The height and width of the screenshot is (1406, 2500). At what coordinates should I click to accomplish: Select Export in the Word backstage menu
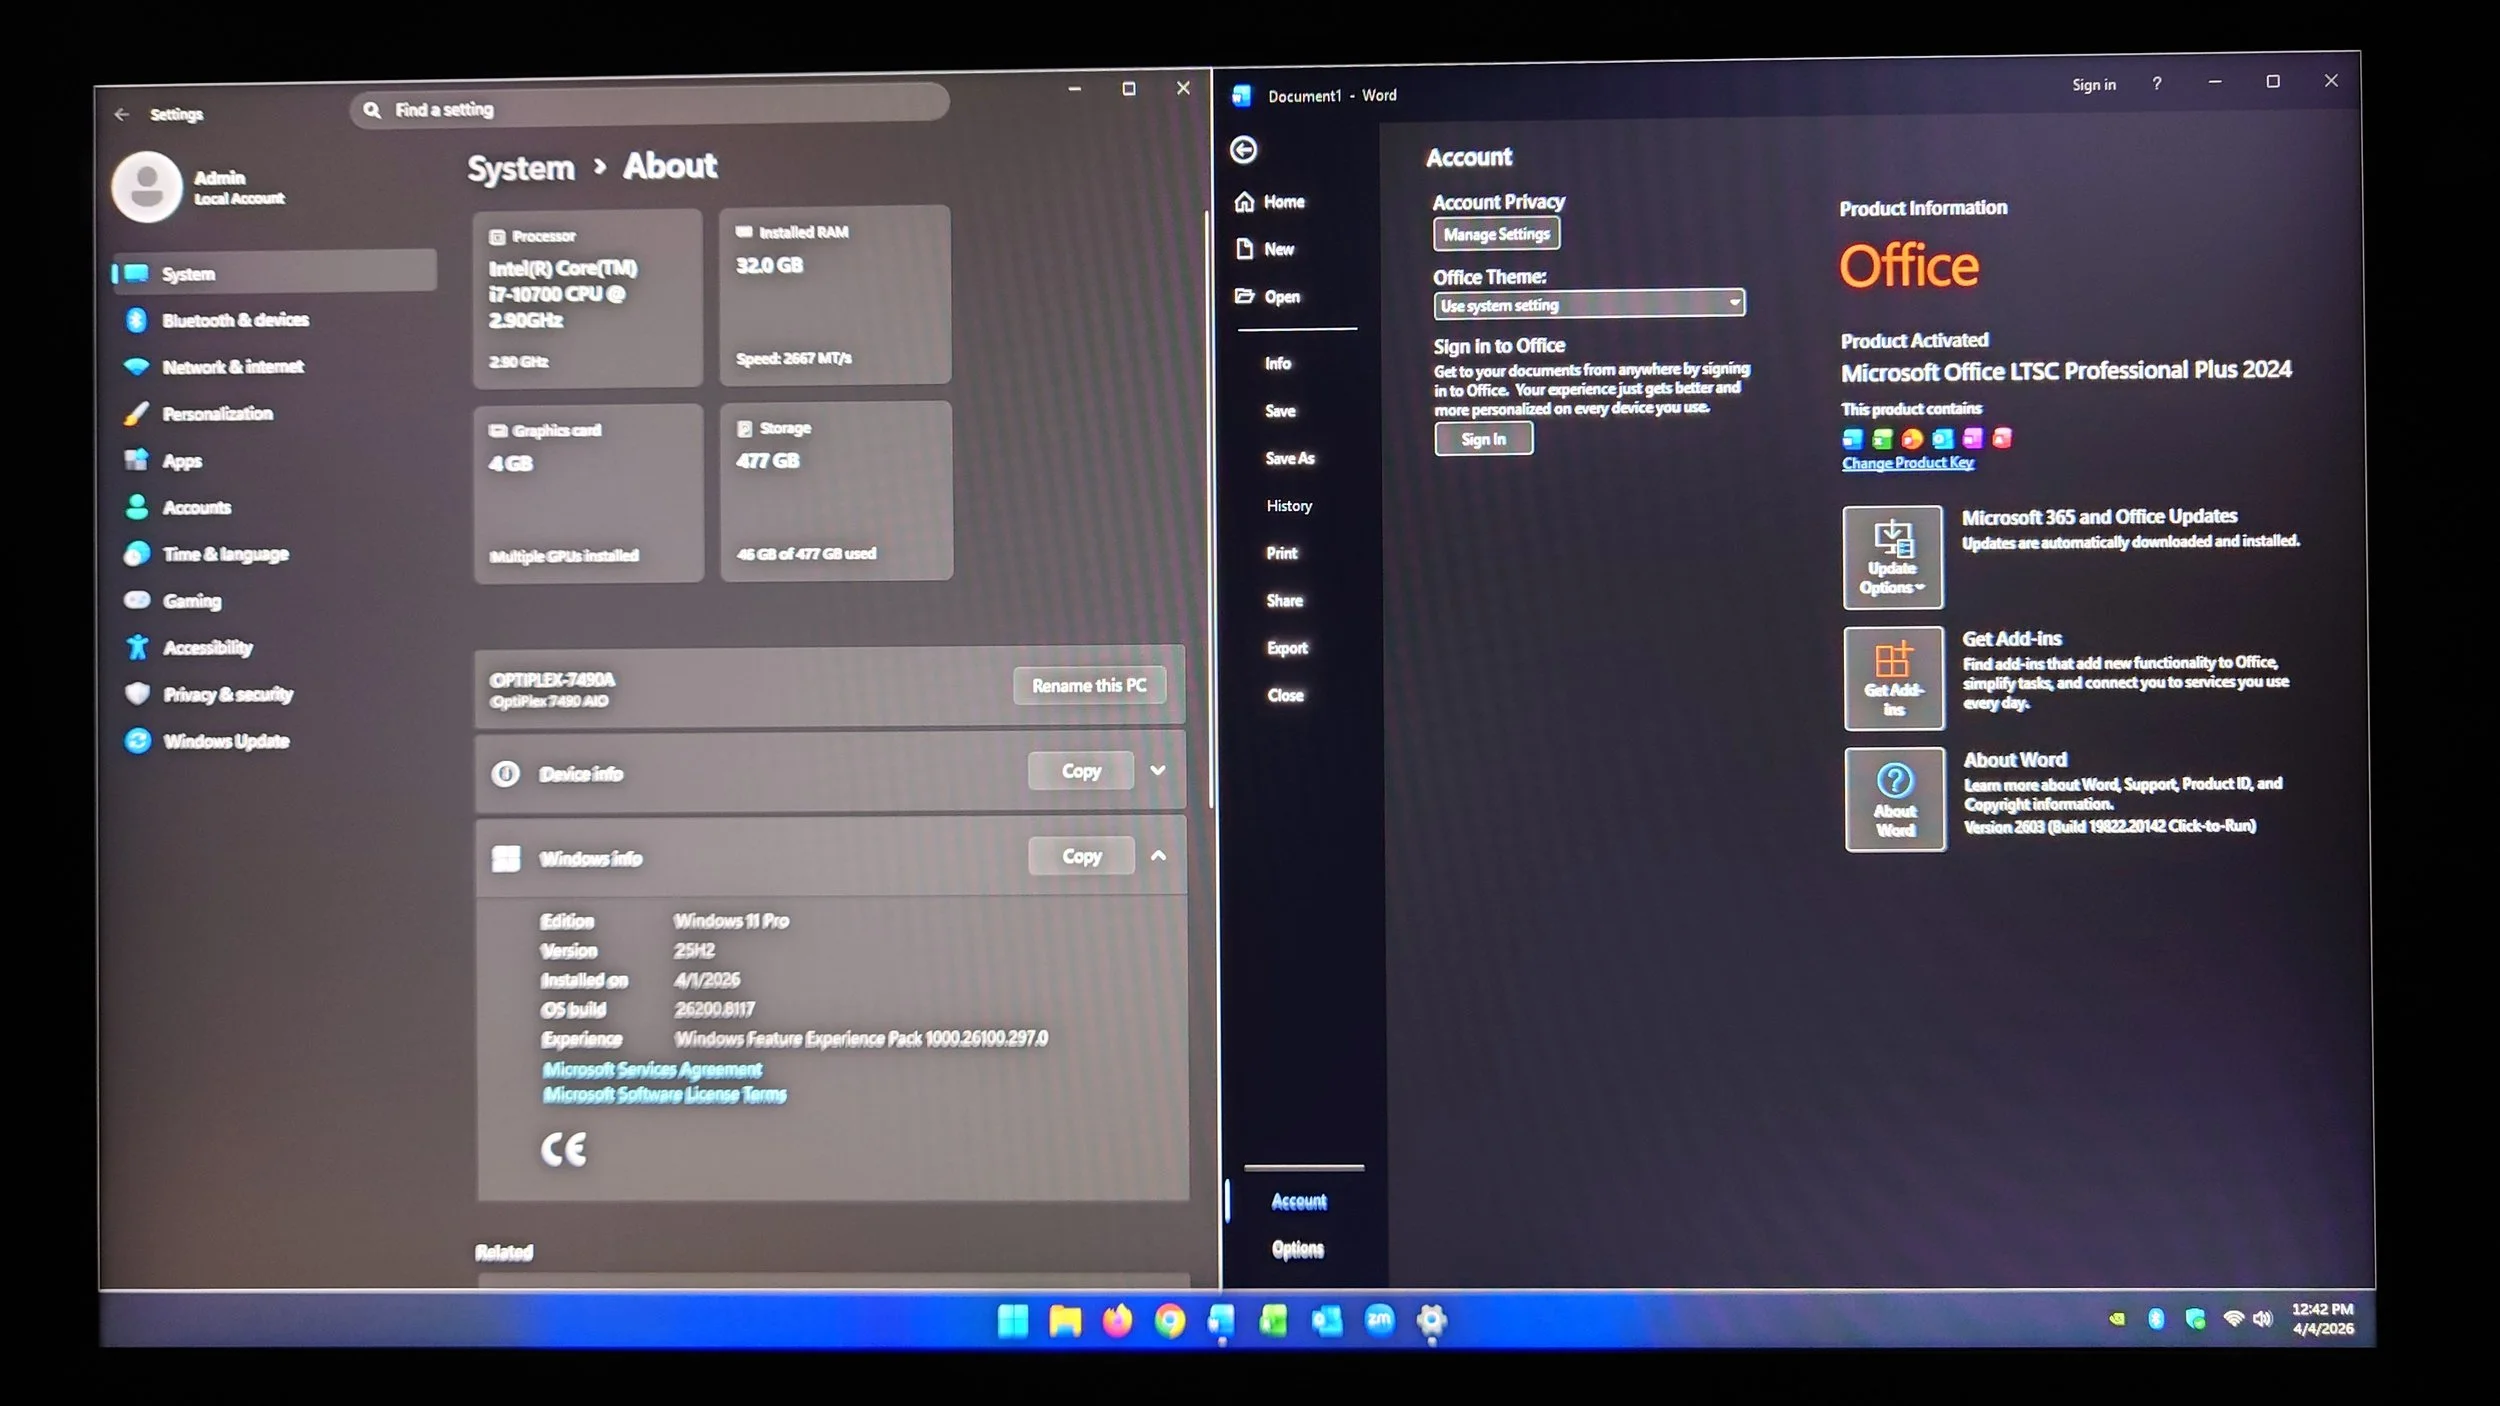point(1287,648)
